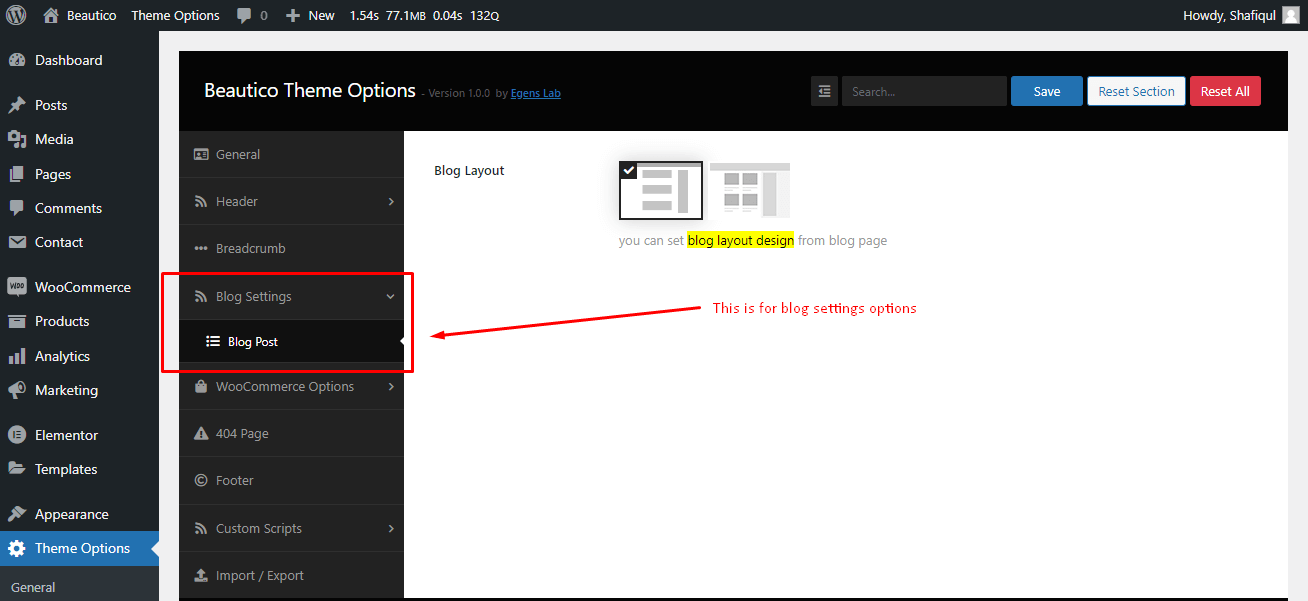Click the plus icon beside New
Viewport: 1308px width, 601px height.
tap(292, 16)
